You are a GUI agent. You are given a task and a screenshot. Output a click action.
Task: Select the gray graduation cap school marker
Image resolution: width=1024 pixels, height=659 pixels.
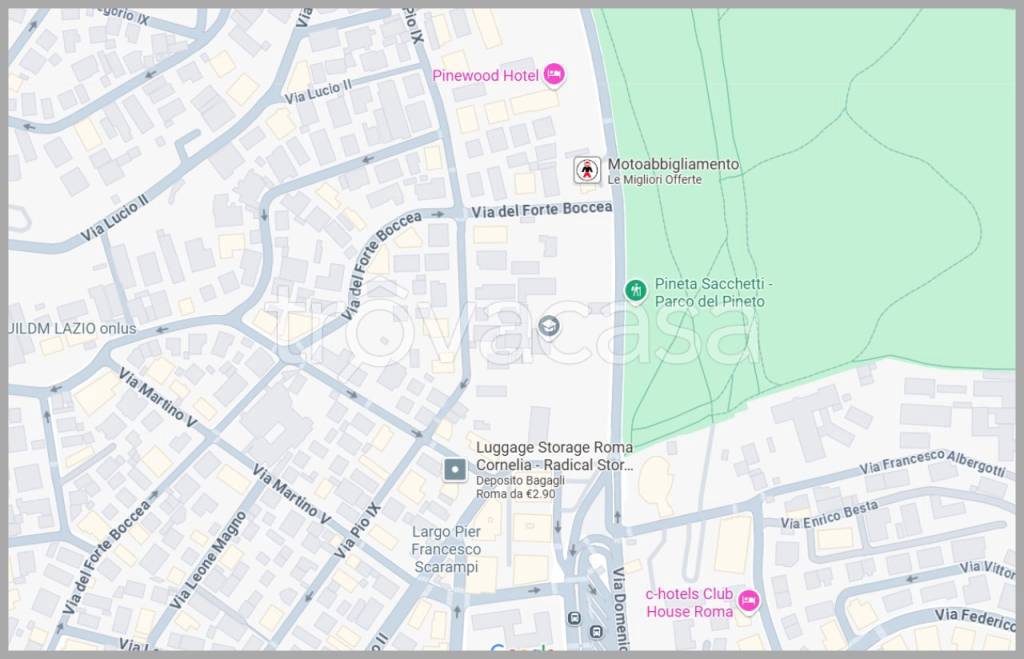coord(548,326)
